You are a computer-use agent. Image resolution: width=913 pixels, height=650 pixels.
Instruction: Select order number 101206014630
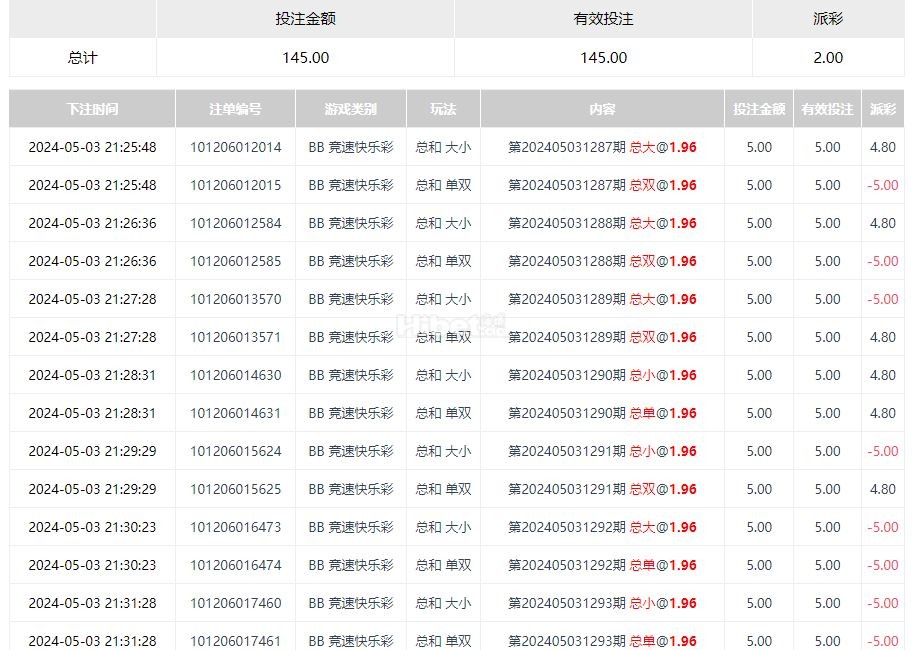[x=235, y=375]
